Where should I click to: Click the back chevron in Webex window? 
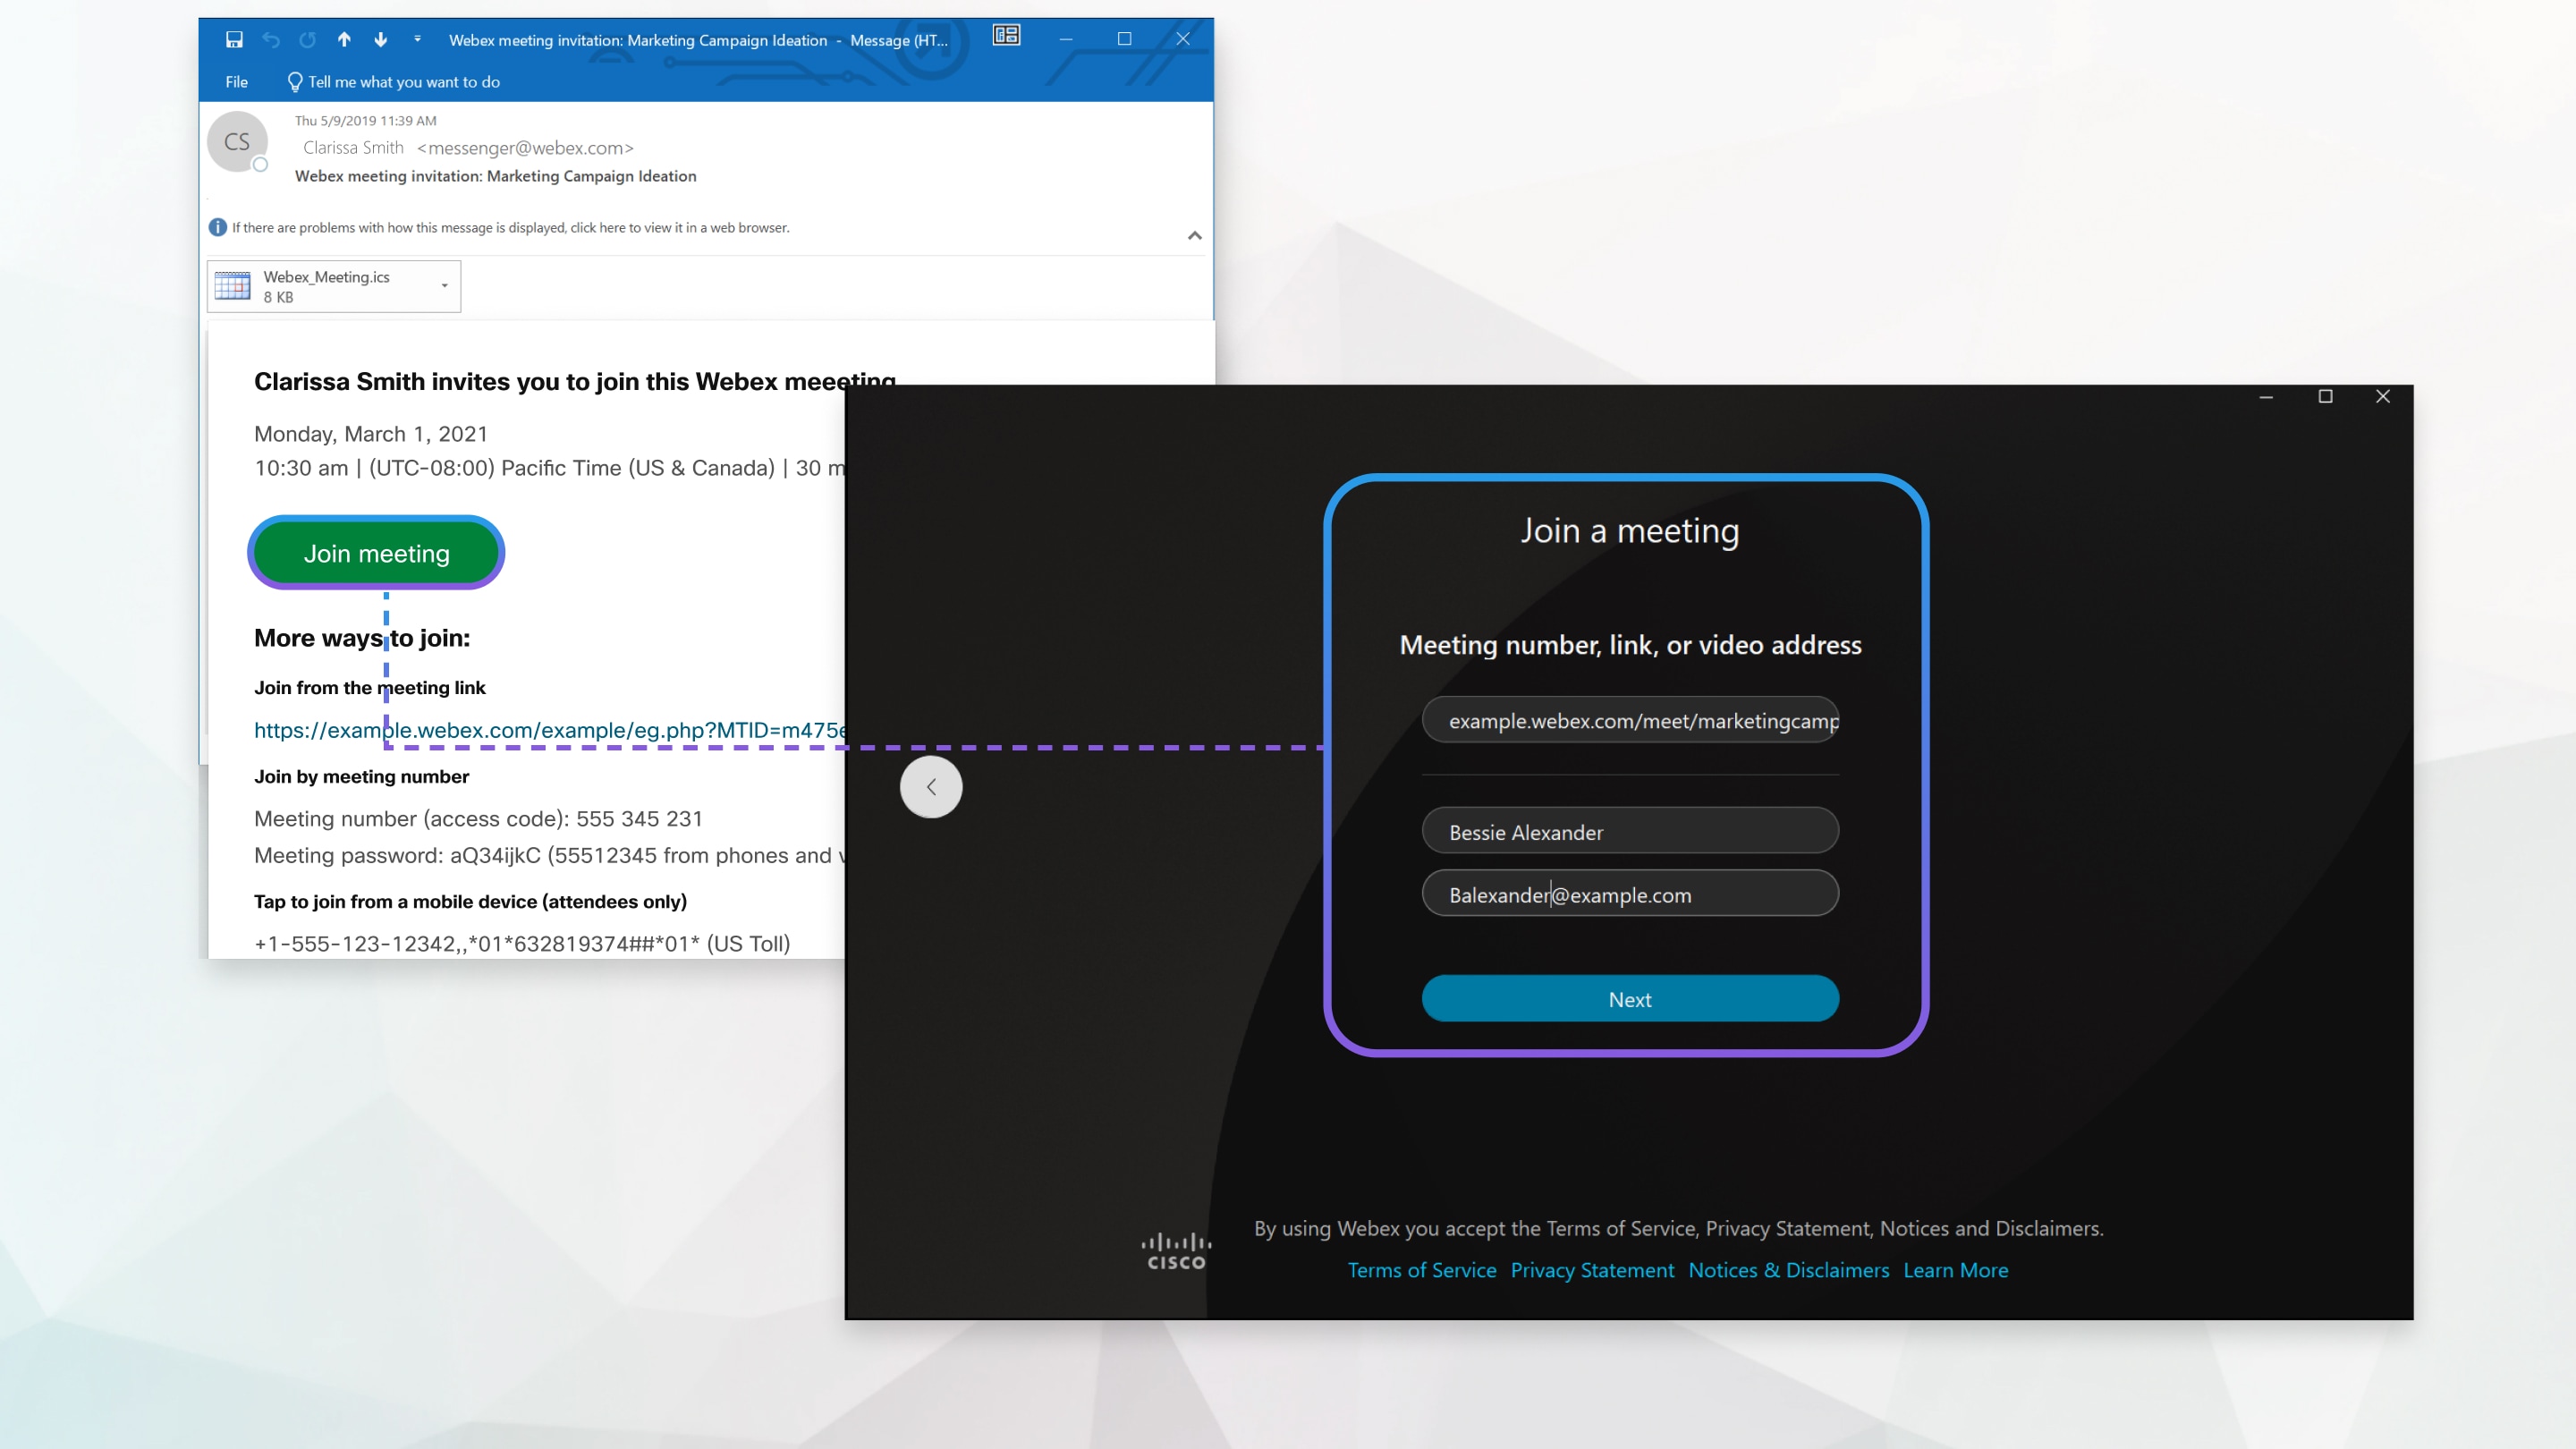pos(931,787)
